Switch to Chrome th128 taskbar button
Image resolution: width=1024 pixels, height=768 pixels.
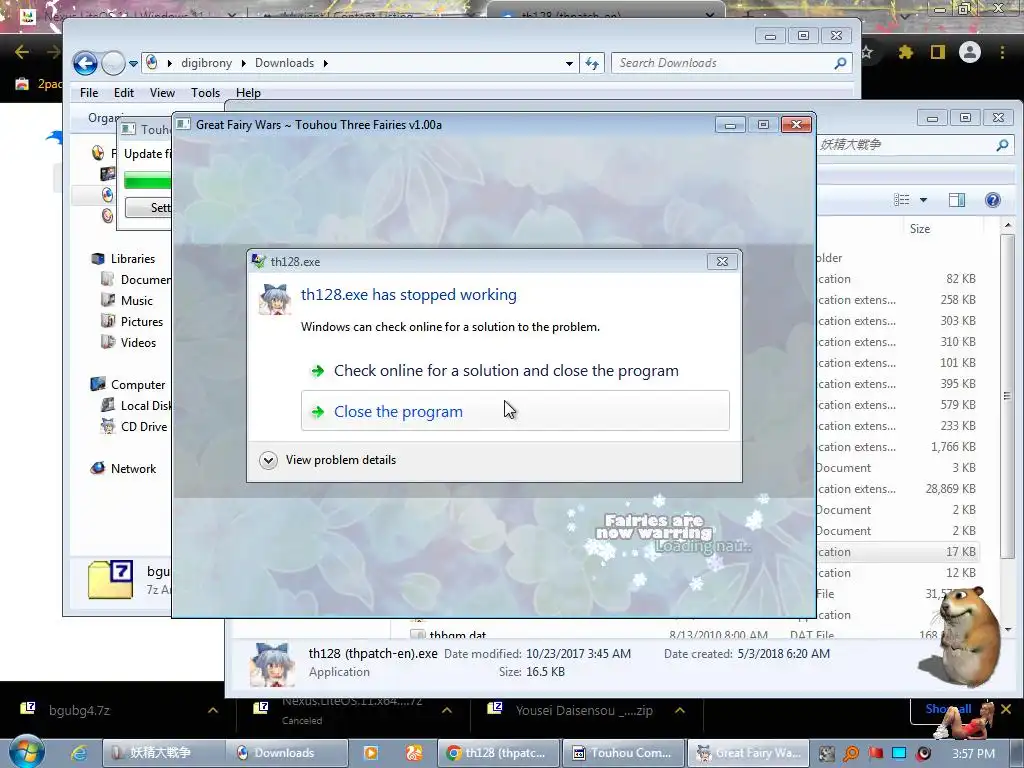pyautogui.click(x=498, y=753)
